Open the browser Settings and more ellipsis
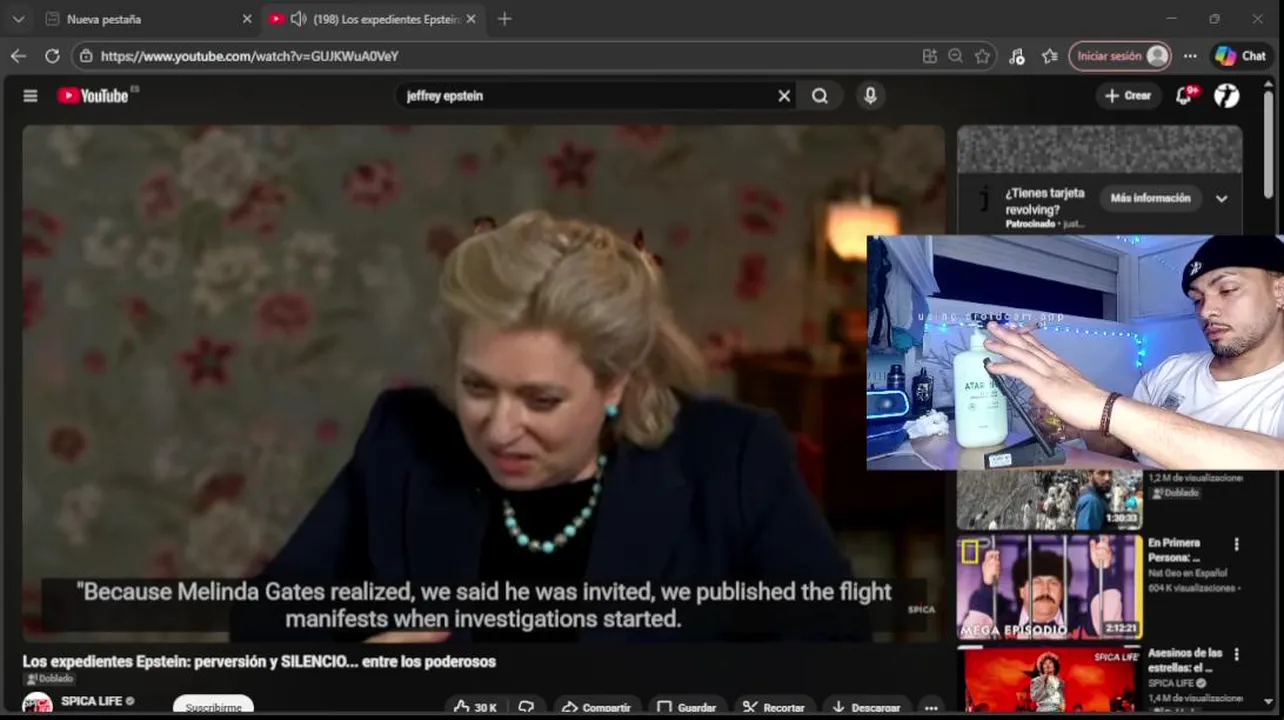The width and height of the screenshot is (1284, 720). tap(1190, 56)
